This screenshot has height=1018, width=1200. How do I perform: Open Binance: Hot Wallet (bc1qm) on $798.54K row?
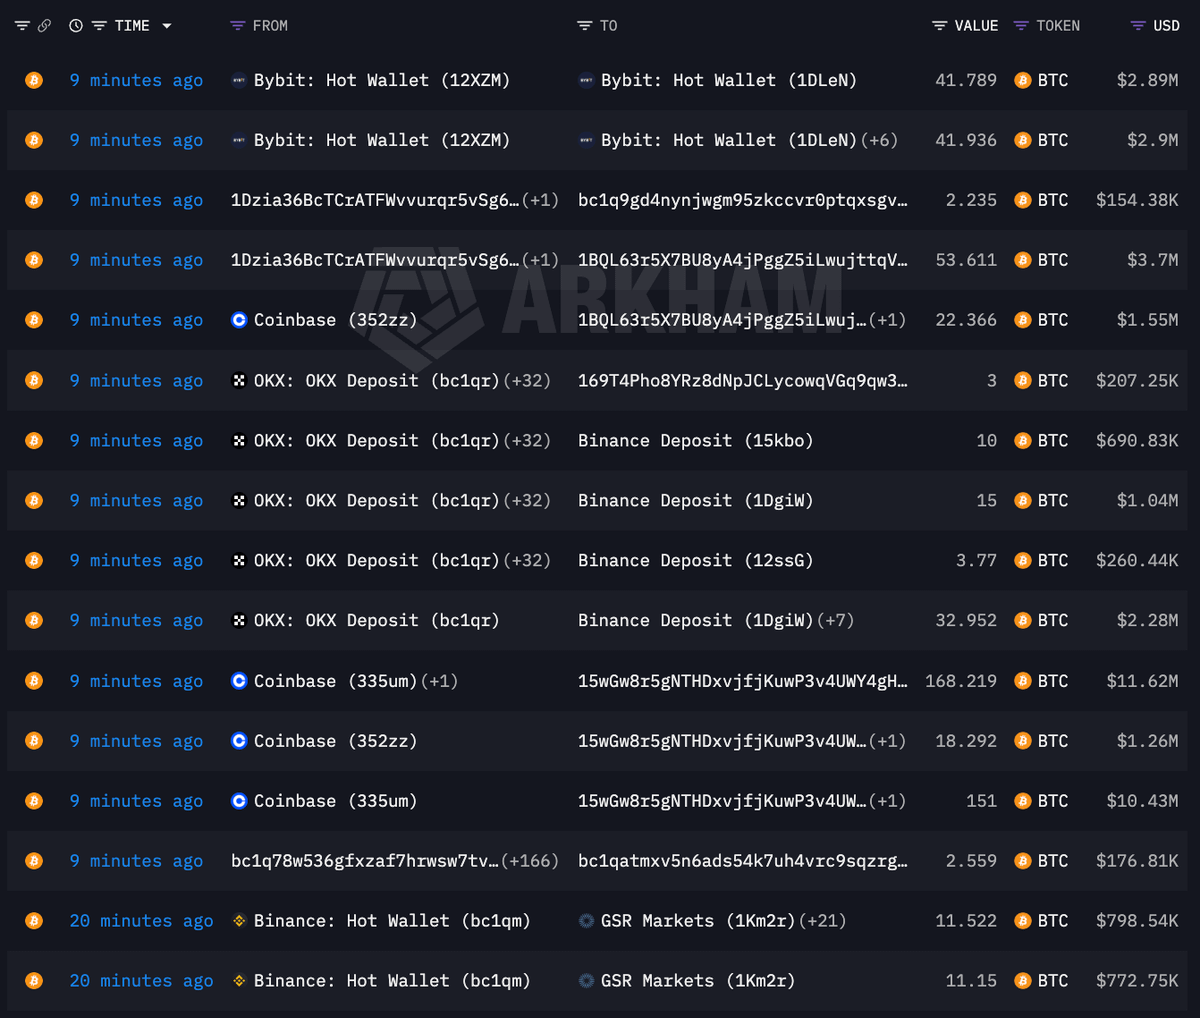click(x=392, y=921)
